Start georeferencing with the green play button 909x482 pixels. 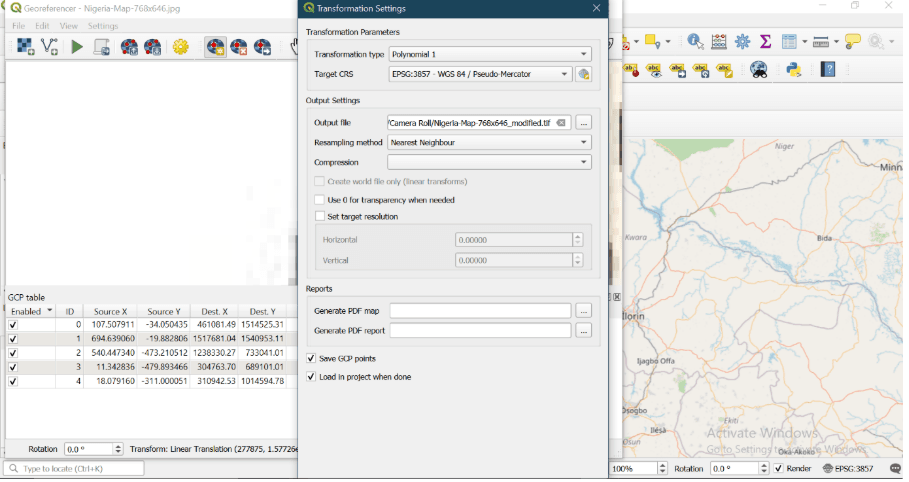coord(76,46)
